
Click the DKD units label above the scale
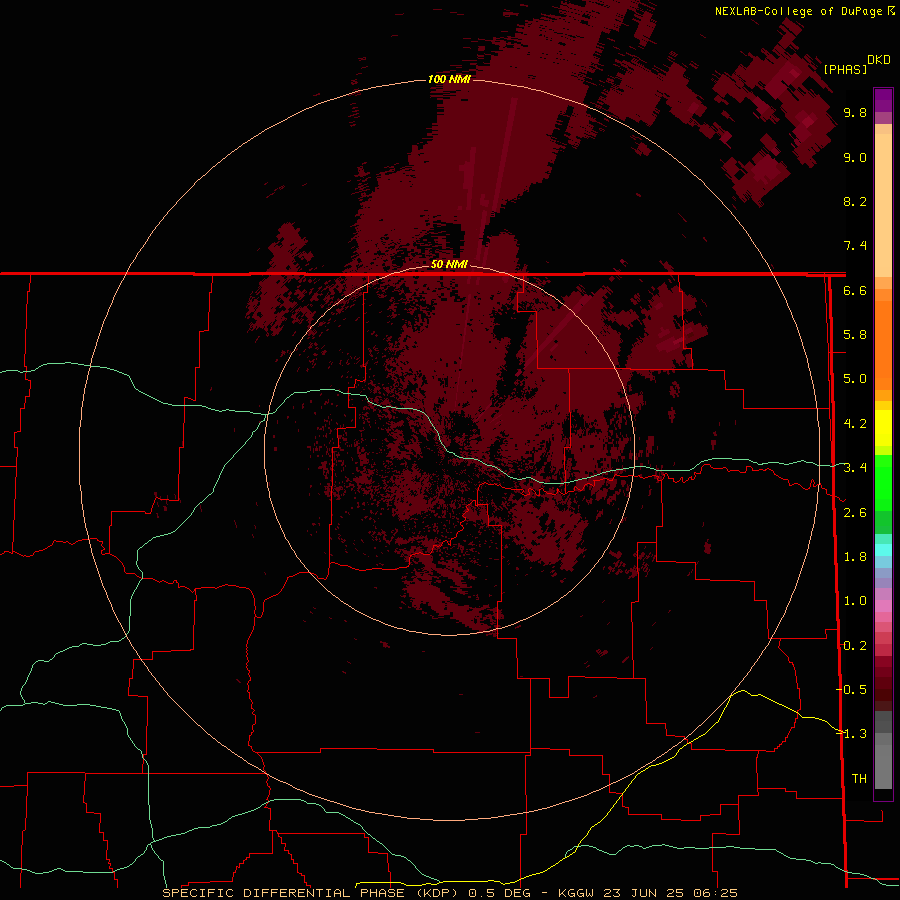(x=879, y=60)
